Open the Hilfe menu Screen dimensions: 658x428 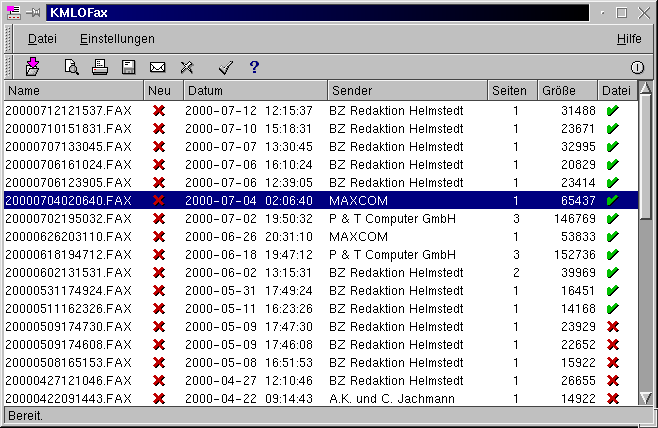click(x=629, y=39)
